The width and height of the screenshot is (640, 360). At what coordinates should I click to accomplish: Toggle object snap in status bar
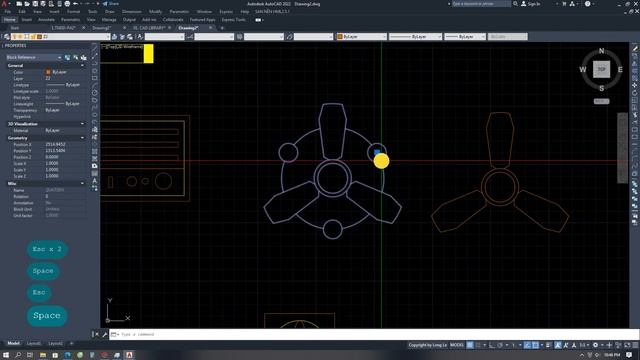coord(536,345)
